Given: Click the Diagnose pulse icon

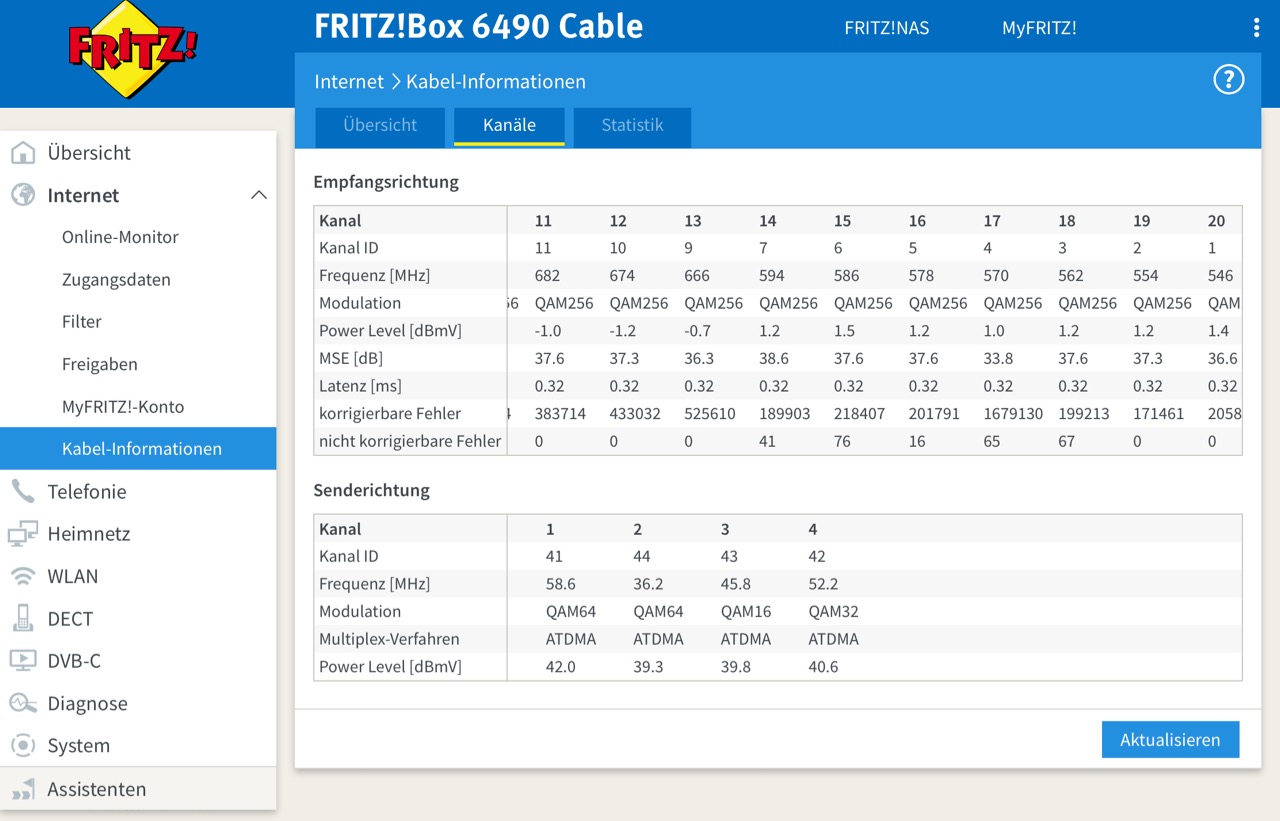Looking at the screenshot, I should point(22,703).
